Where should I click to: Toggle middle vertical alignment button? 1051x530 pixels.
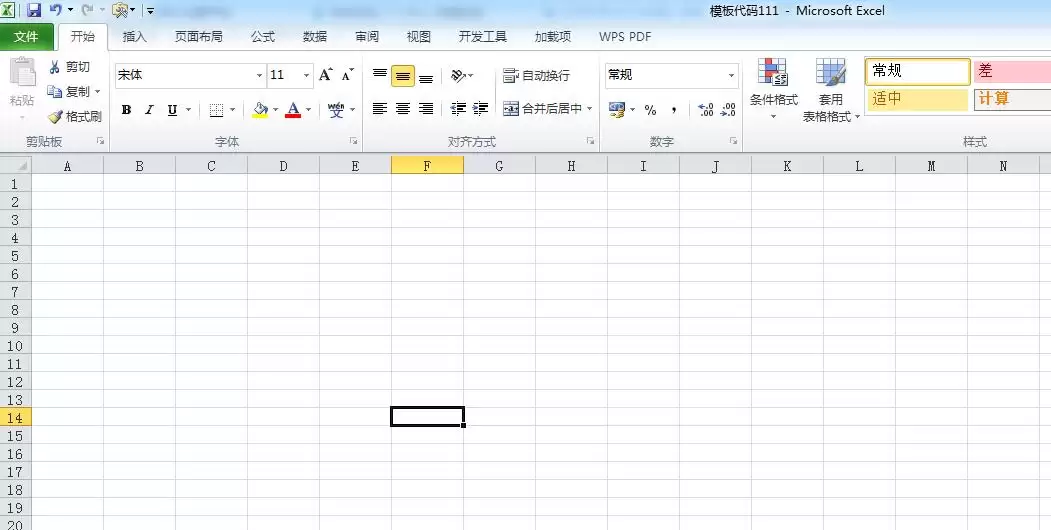[403, 76]
